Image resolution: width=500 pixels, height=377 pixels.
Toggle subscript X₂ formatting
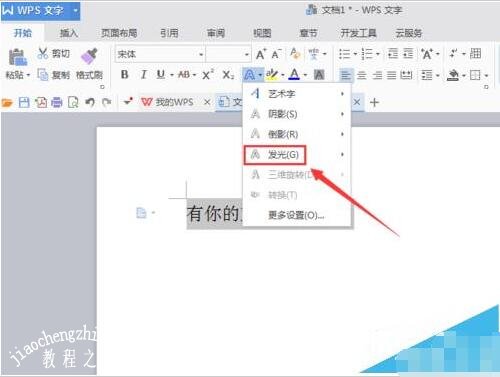click(228, 75)
